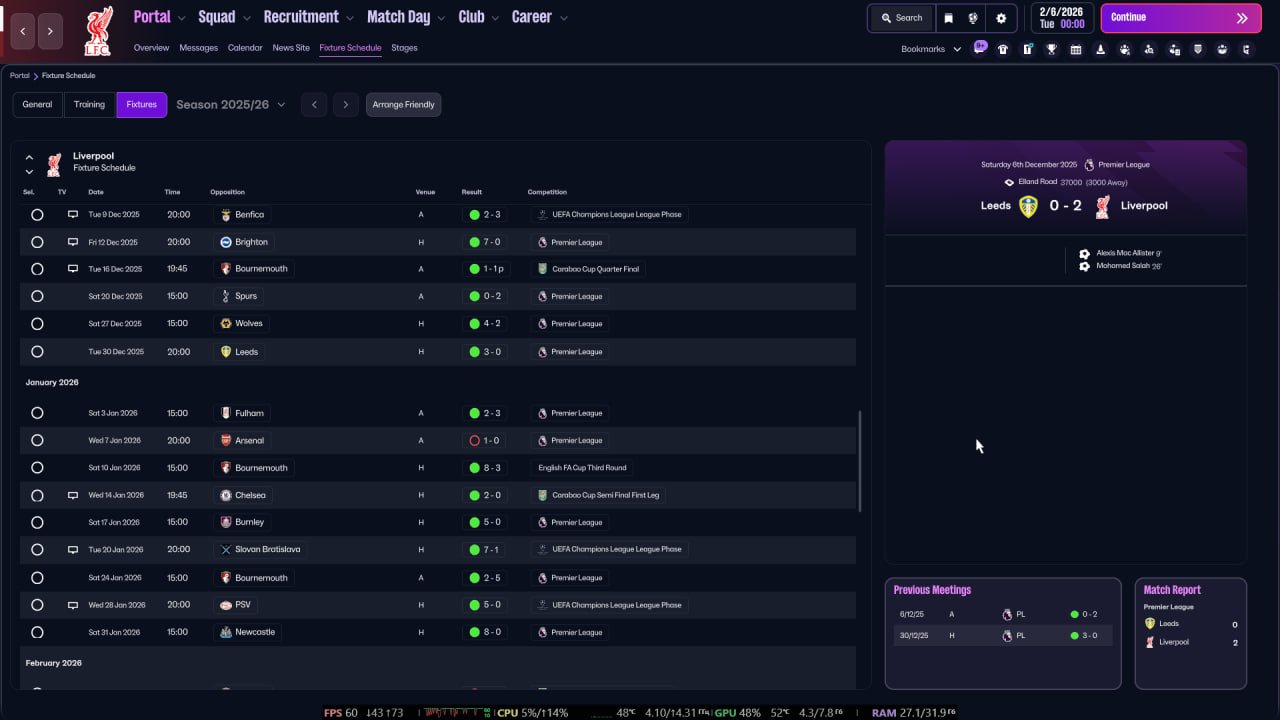This screenshot has height=720, width=1280.
Task: Click the Elland Road stadium icon
Action: [x=1009, y=182]
